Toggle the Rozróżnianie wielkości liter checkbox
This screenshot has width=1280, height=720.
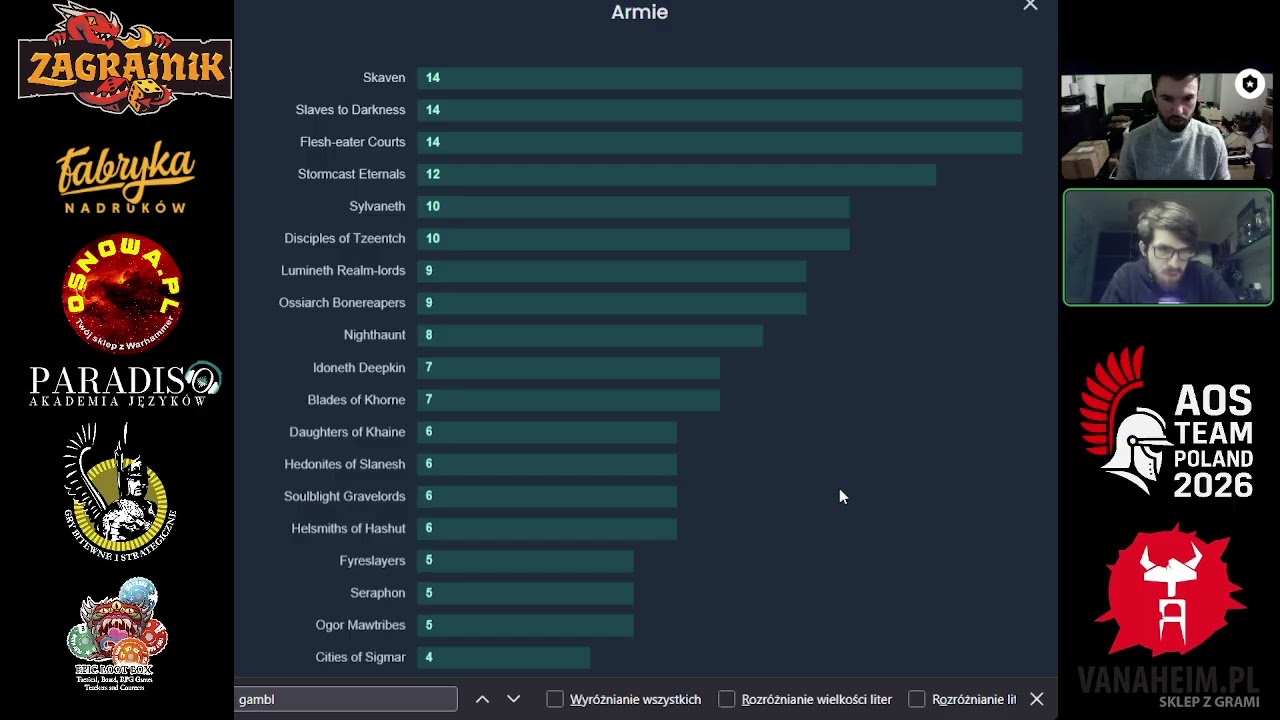pyautogui.click(x=727, y=699)
